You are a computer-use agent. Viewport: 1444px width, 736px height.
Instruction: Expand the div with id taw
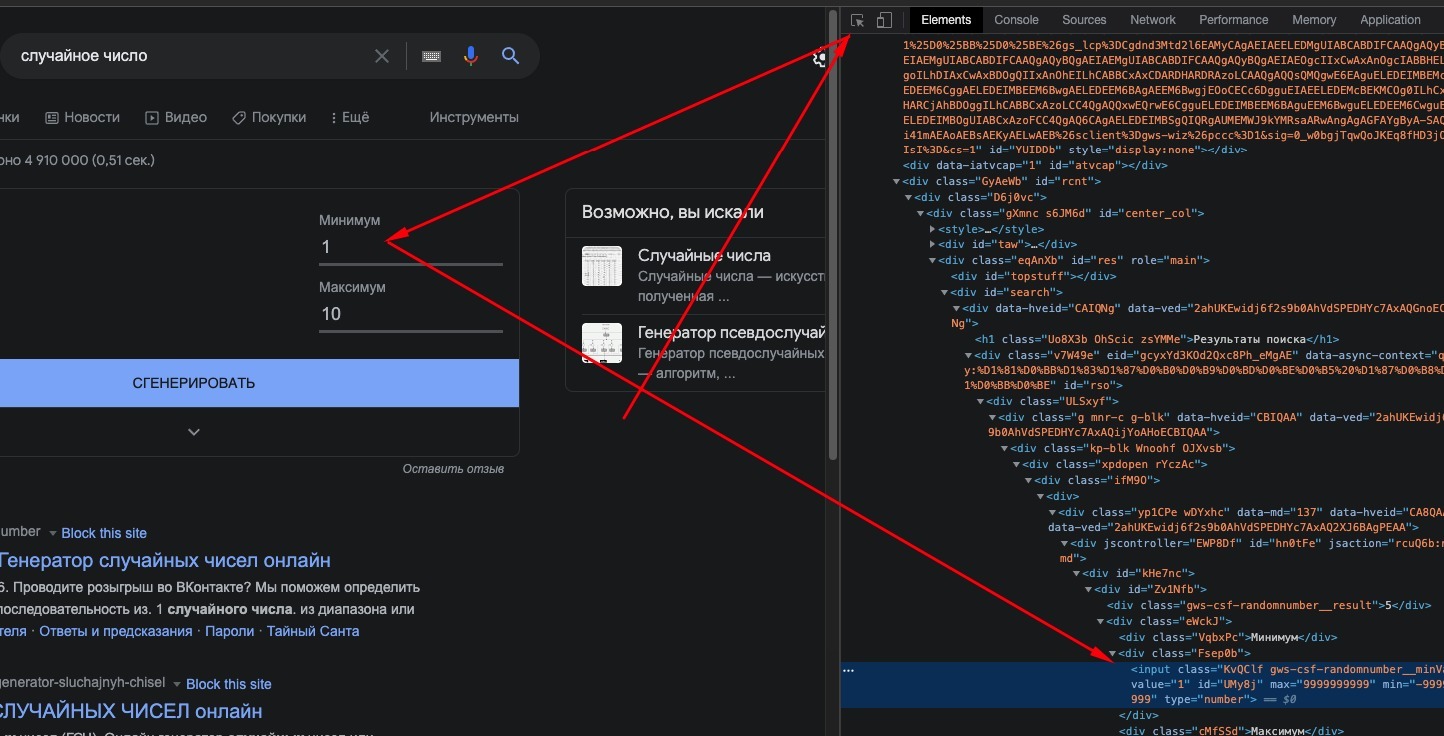[x=932, y=244]
